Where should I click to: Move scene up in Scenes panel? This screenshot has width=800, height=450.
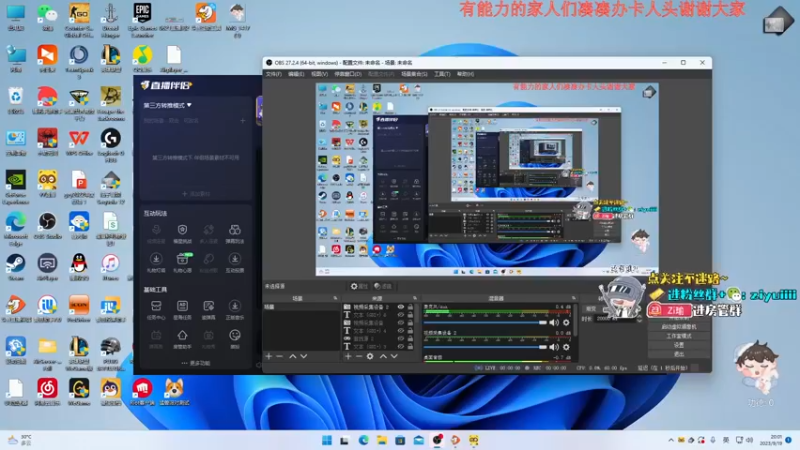click(293, 356)
